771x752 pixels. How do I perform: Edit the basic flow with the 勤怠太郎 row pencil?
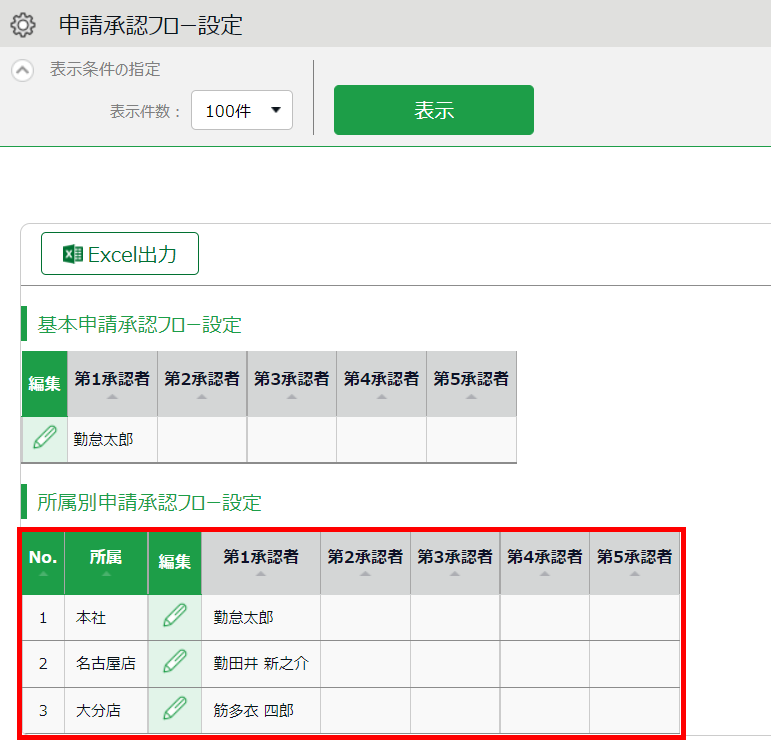pos(45,439)
